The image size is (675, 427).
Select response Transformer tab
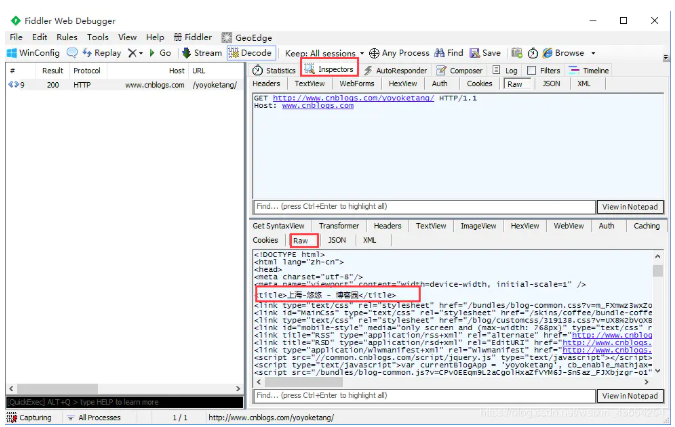coord(339,226)
